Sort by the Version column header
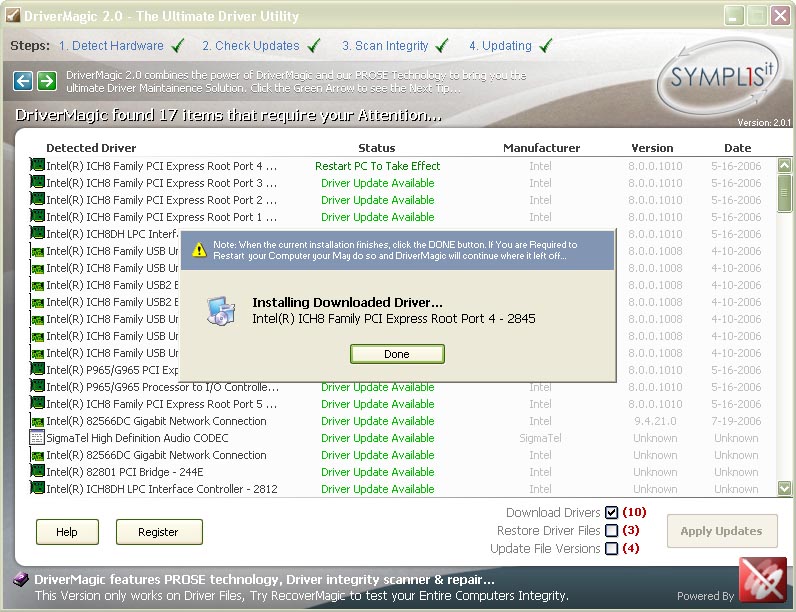The height and width of the screenshot is (612, 796). (x=652, y=148)
